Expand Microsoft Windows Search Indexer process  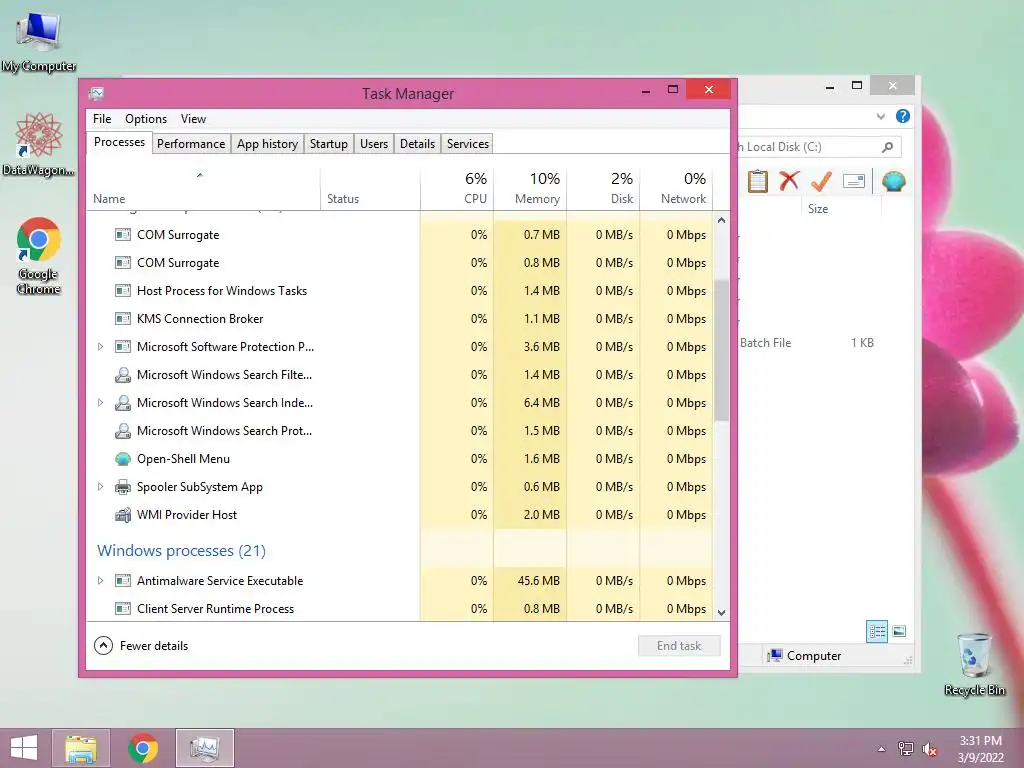[x=100, y=403]
